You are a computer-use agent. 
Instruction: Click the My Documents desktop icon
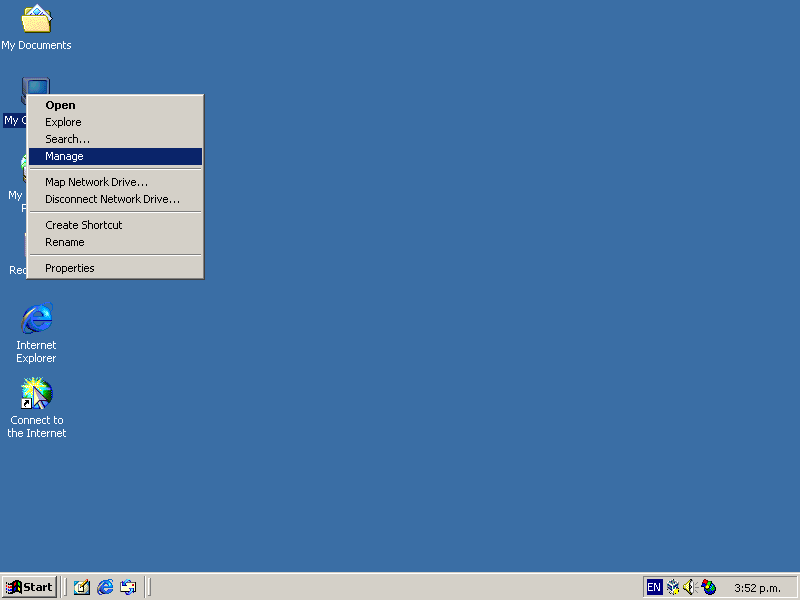36,19
